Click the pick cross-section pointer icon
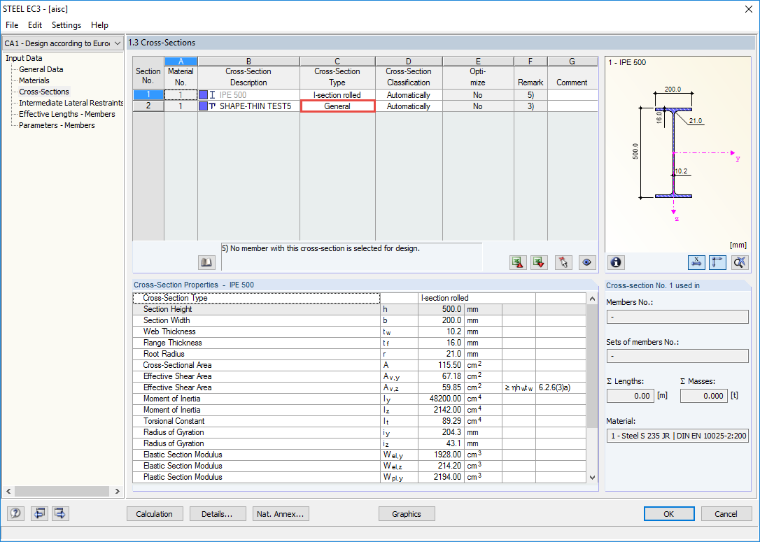 pos(563,262)
